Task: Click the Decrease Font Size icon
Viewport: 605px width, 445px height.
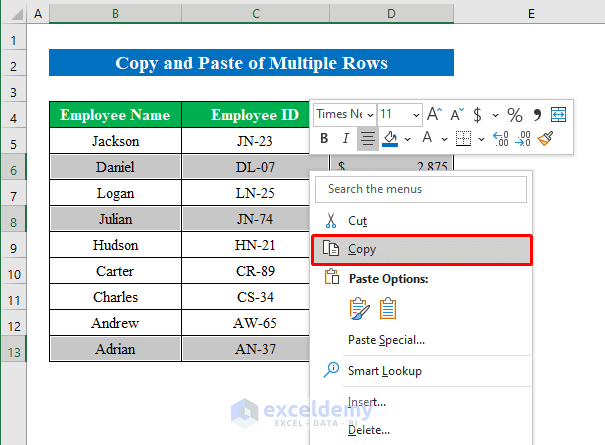Action: click(x=457, y=115)
